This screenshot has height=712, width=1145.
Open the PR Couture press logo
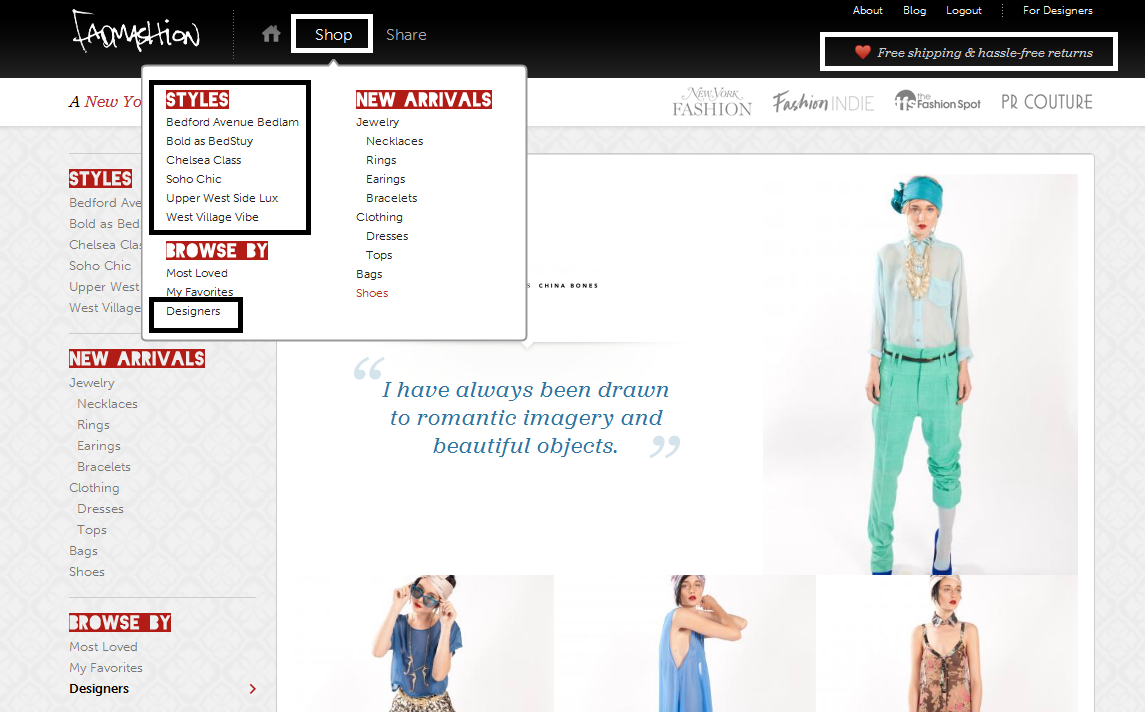(1046, 102)
